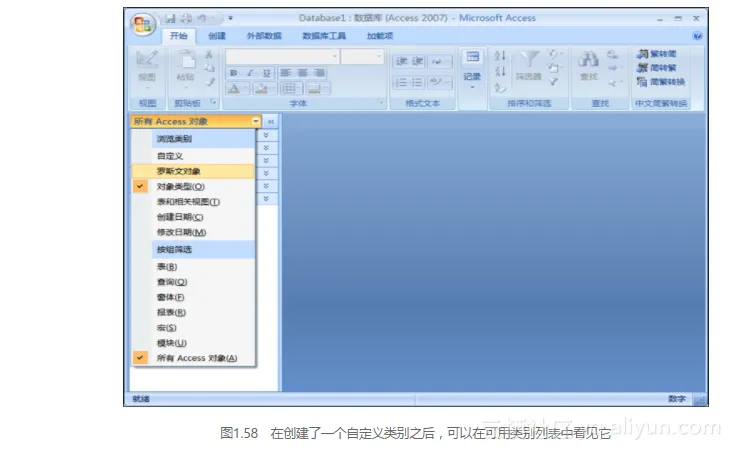
Task: Set center text alignment
Action: click(x=303, y=73)
